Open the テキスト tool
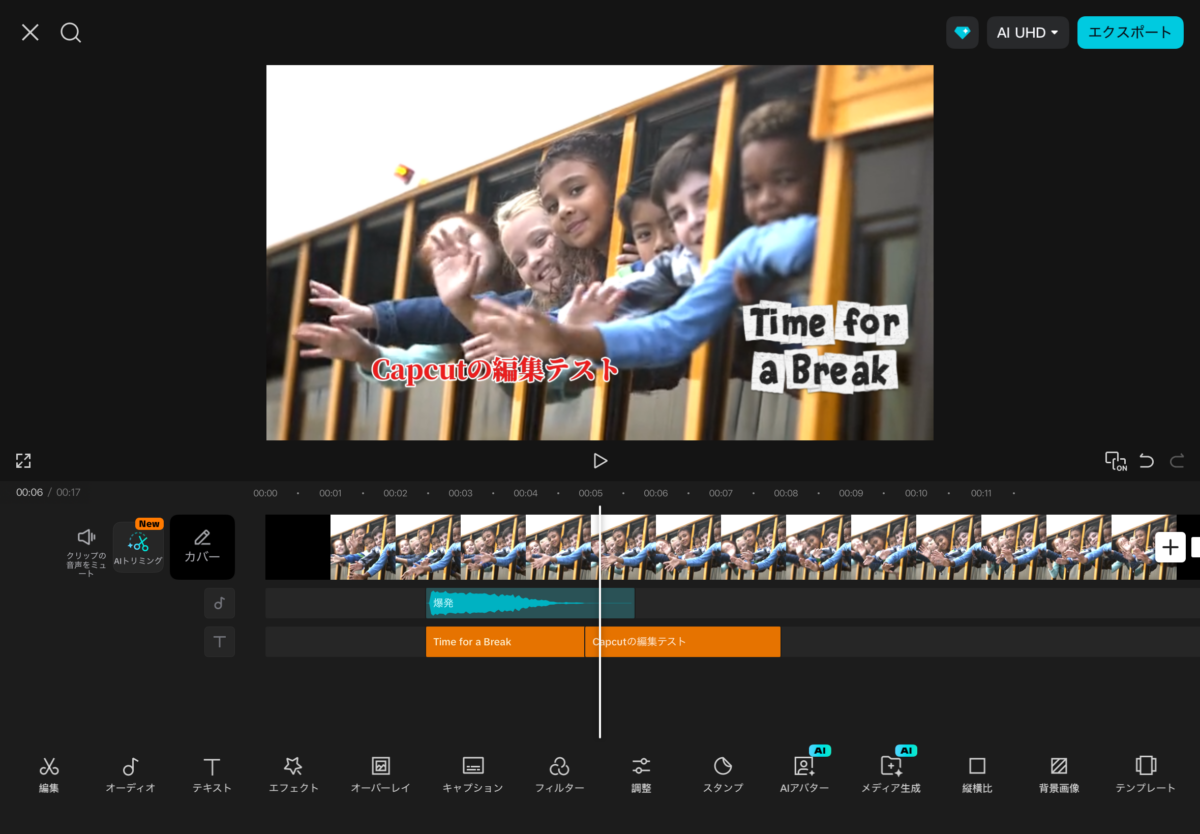The height and width of the screenshot is (834, 1200). [x=212, y=775]
